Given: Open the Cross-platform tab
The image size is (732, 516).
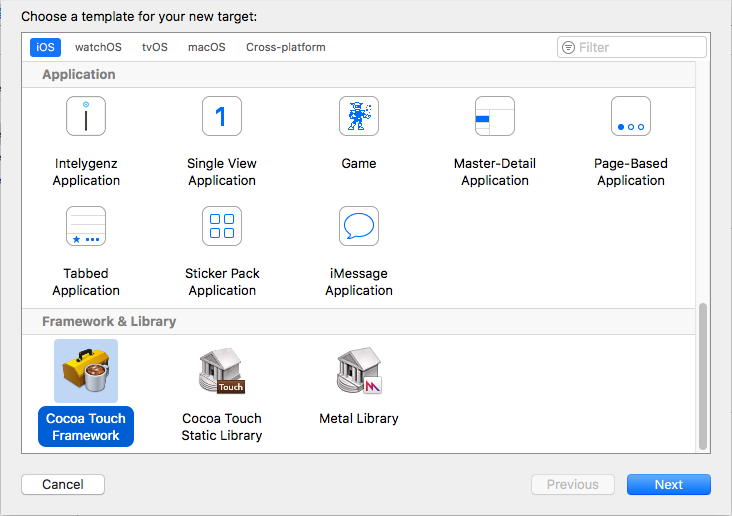Looking at the screenshot, I should tap(286, 47).
